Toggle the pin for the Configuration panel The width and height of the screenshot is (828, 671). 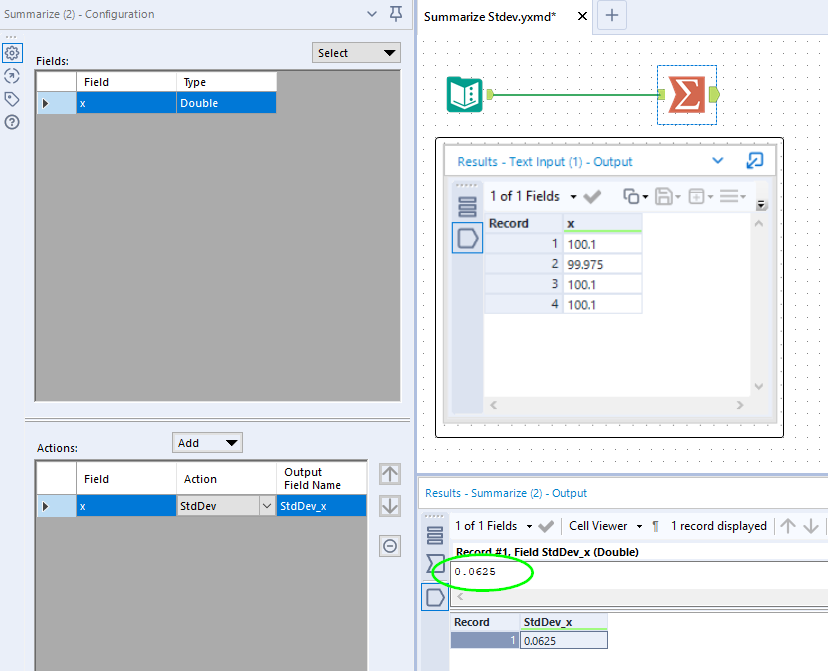394,14
